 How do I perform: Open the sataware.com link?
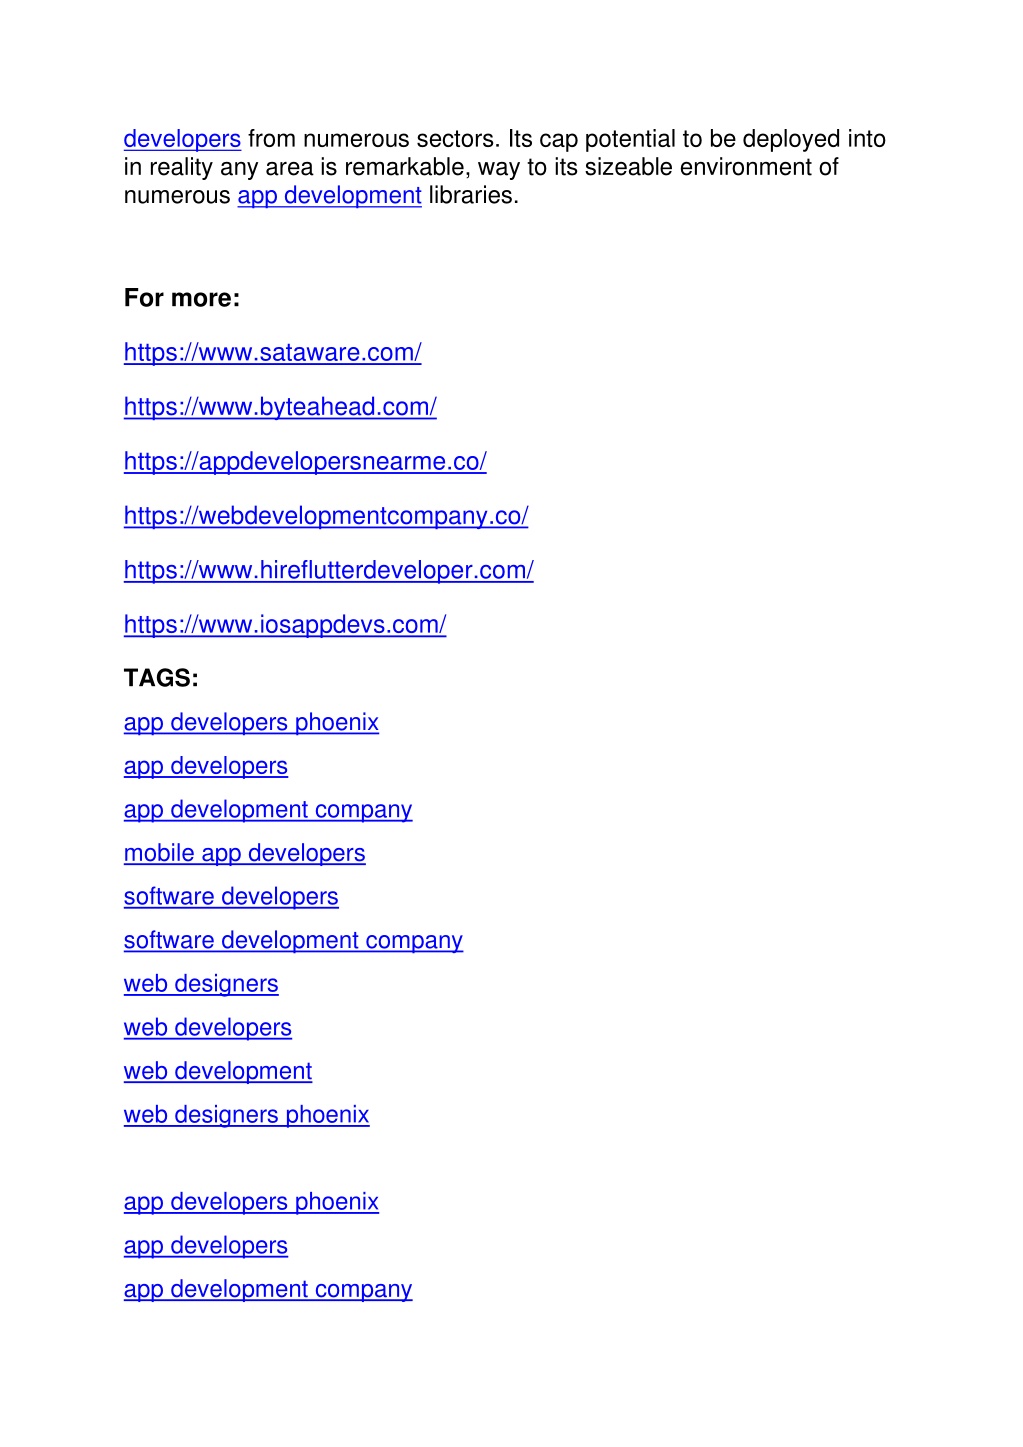(272, 353)
